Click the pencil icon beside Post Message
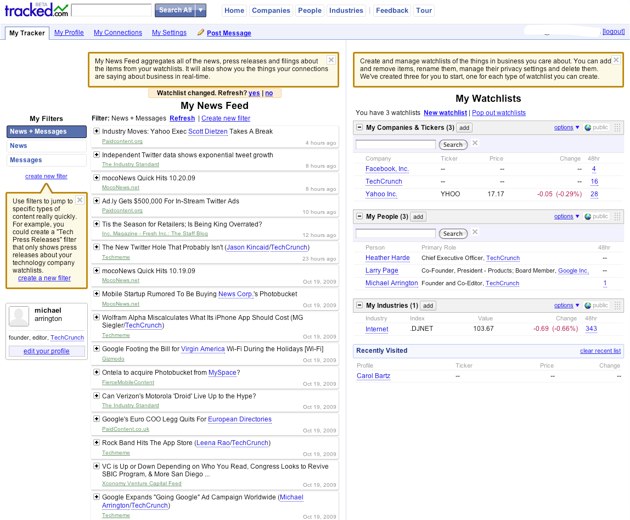The image size is (630, 520). point(199,33)
